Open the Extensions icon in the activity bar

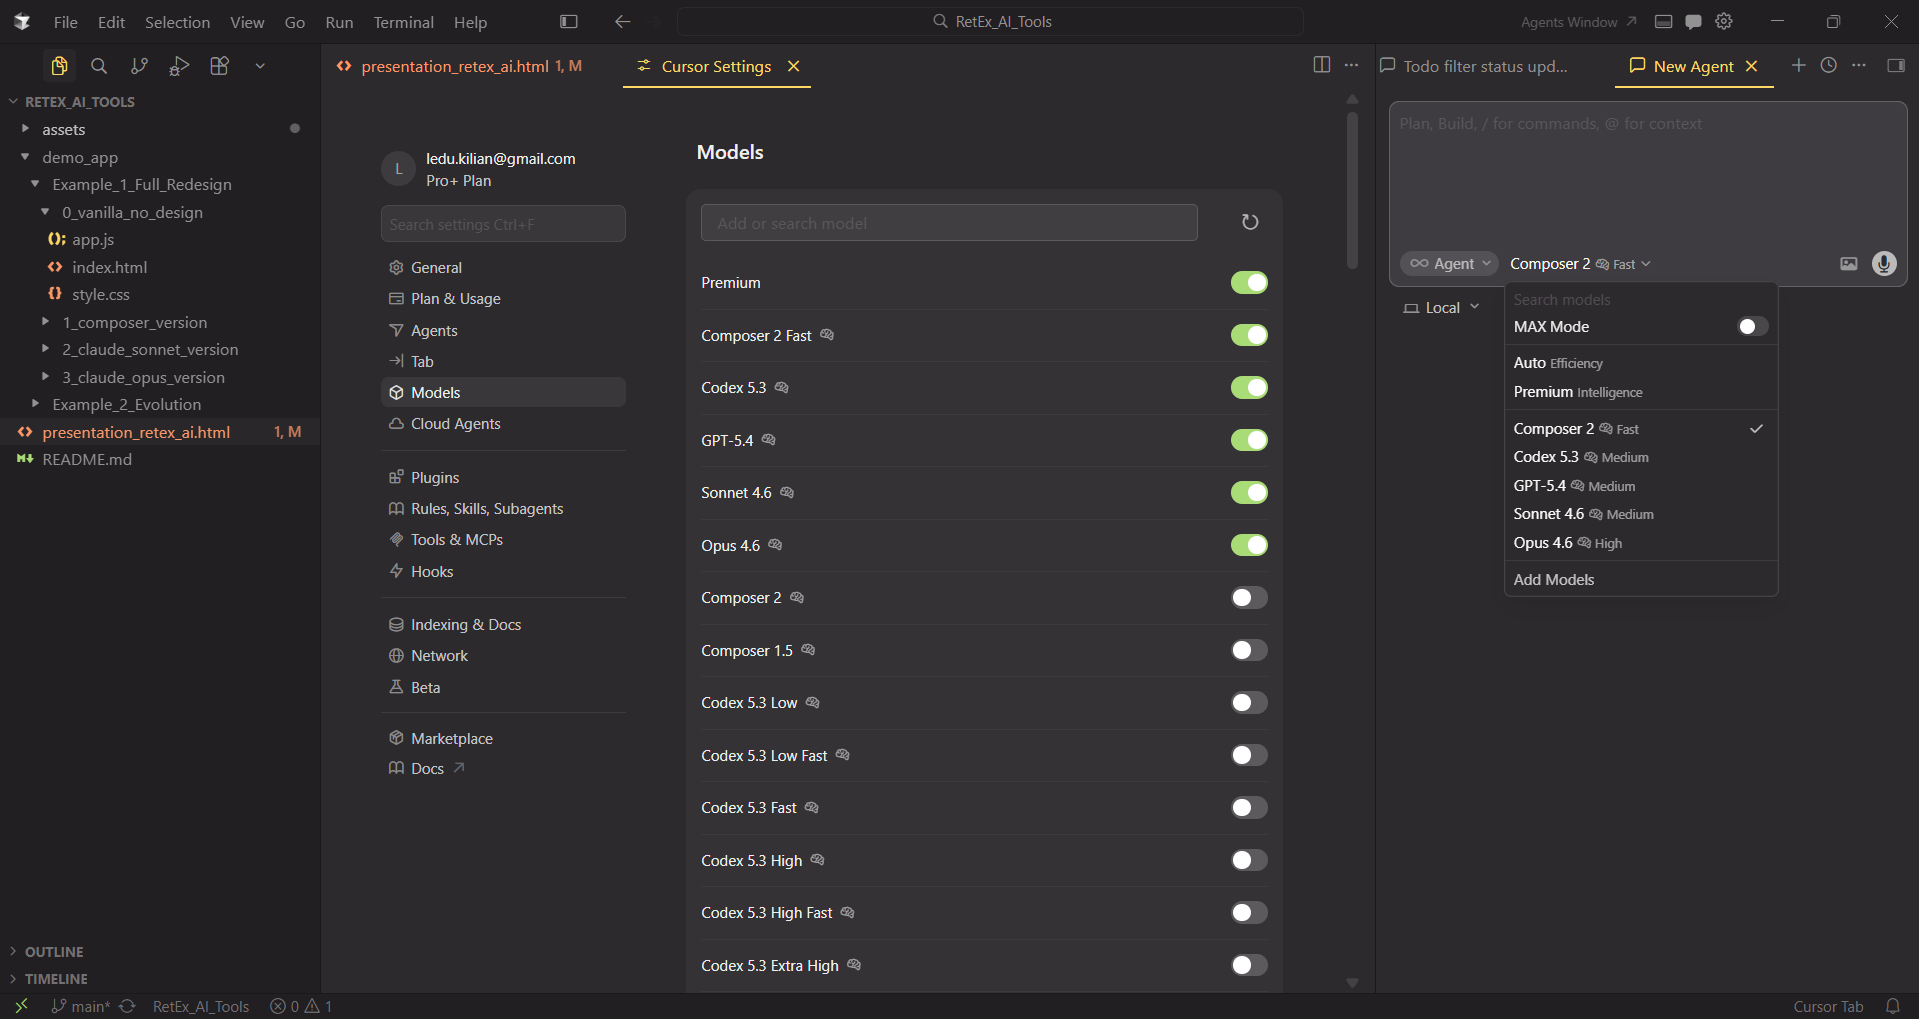[x=219, y=66]
